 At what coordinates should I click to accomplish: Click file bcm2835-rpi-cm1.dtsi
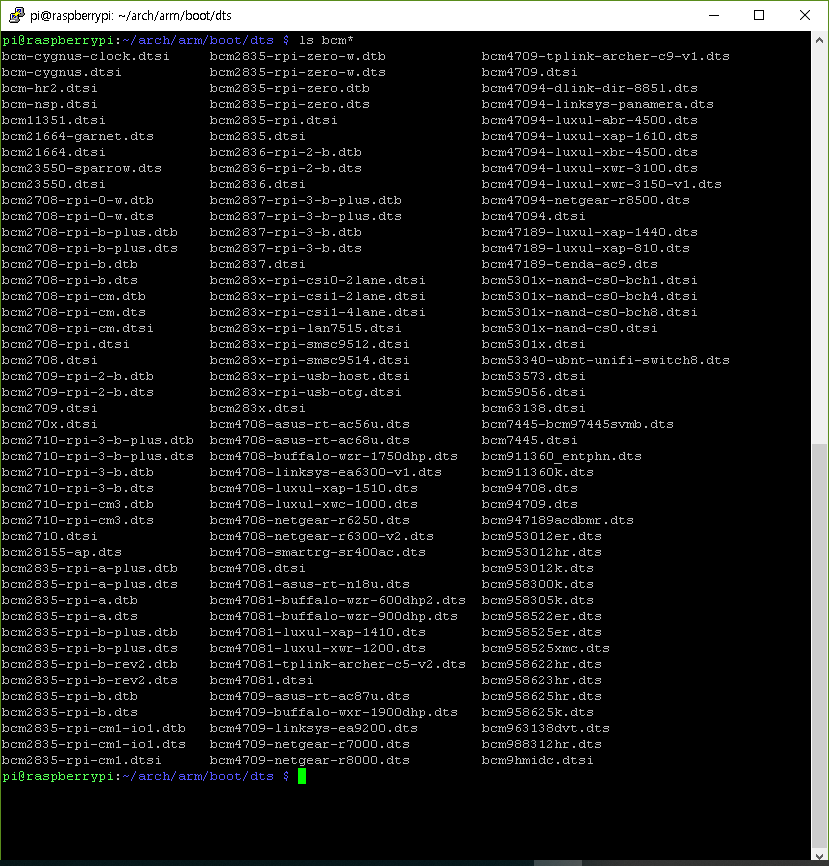(x=82, y=761)
